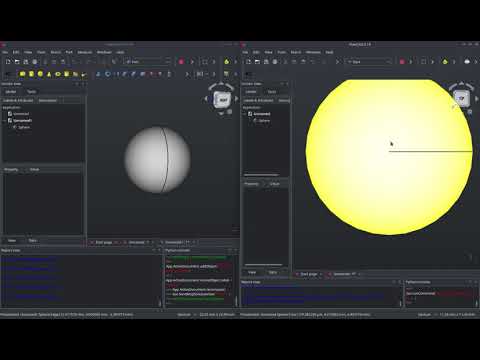The width and height of the screenshot is (480, 360).
Task: Click New document icon in right window
Action: (x=248, y=62)
